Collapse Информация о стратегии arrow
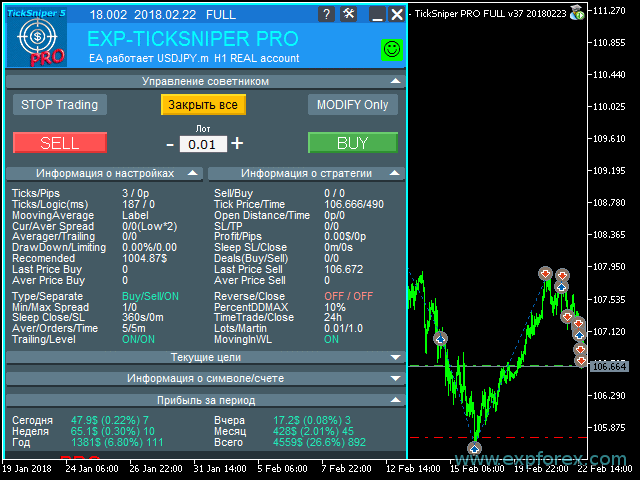The height and width of the screenshot is (480, 640). [394, 173]
